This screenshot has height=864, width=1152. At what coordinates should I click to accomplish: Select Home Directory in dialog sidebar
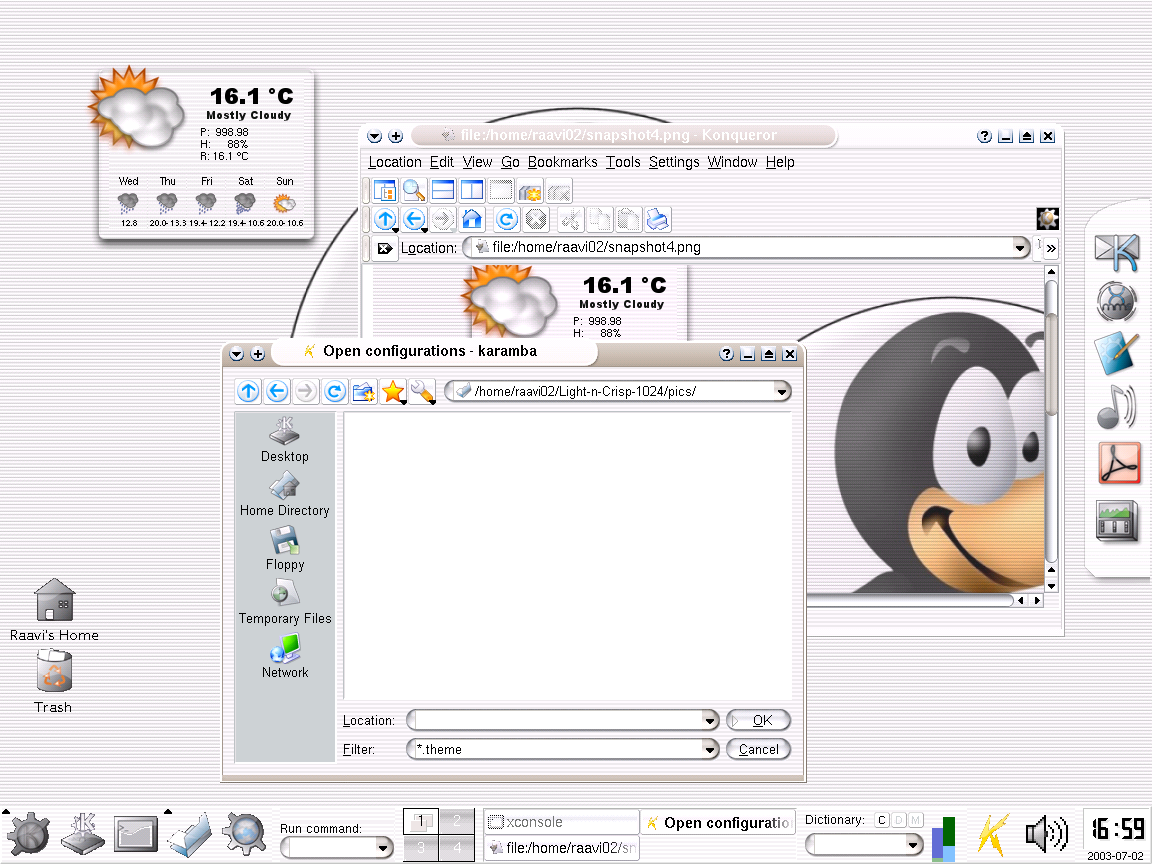284,494
